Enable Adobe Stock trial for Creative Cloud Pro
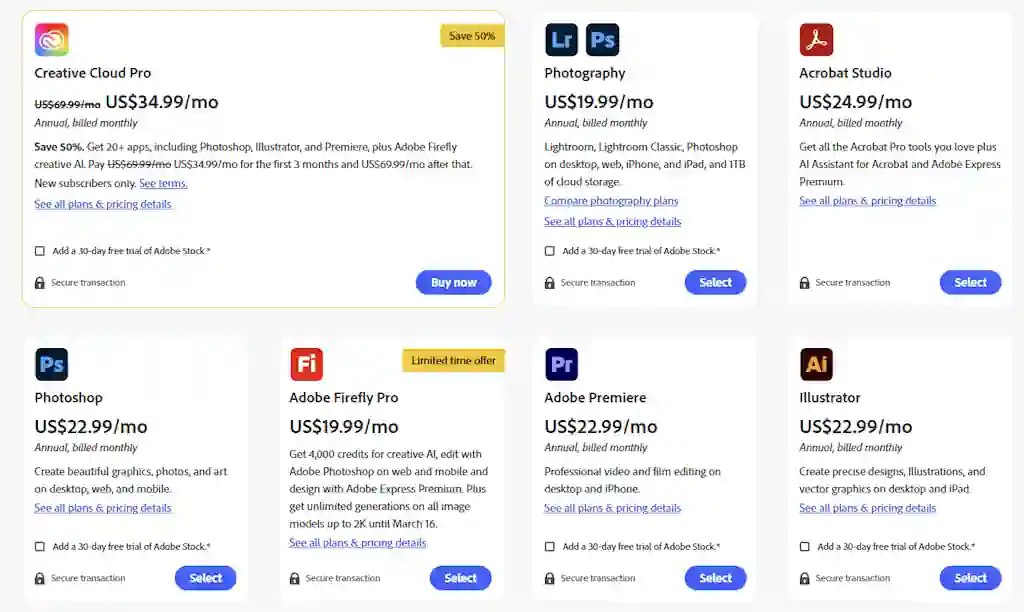Viewport: 1024px width, 612px height. pyautogui.click(x=40, y=251)
